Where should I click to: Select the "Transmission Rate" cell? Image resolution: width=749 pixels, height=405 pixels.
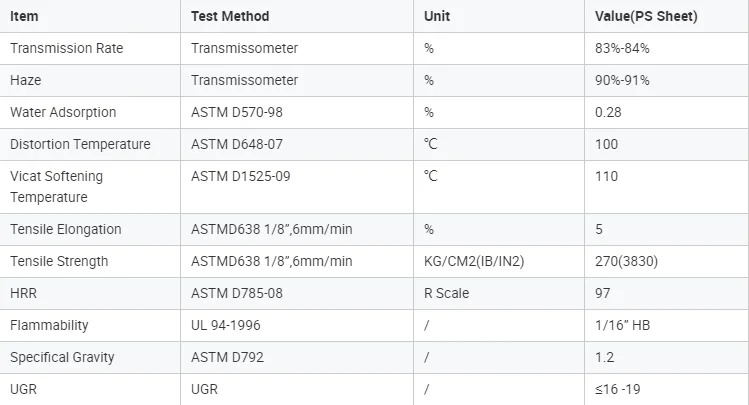pos(65,48)
